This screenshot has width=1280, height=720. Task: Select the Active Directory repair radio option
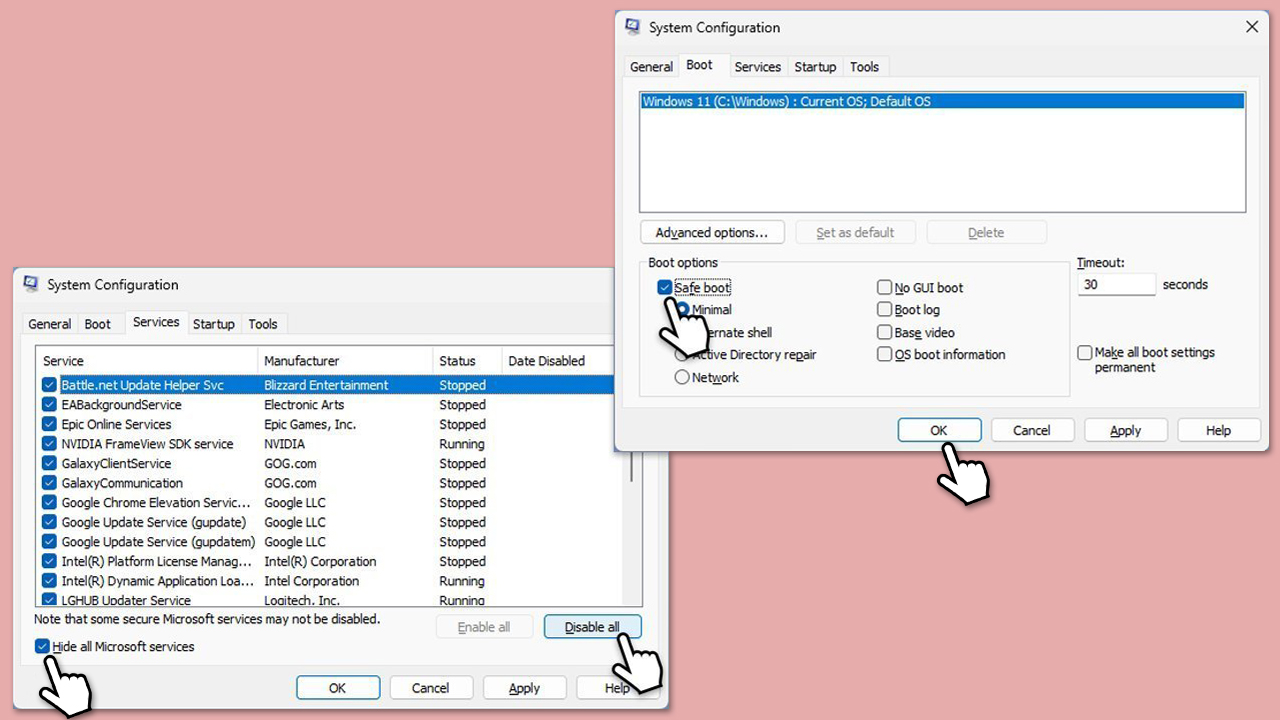[x=682, y=355]
